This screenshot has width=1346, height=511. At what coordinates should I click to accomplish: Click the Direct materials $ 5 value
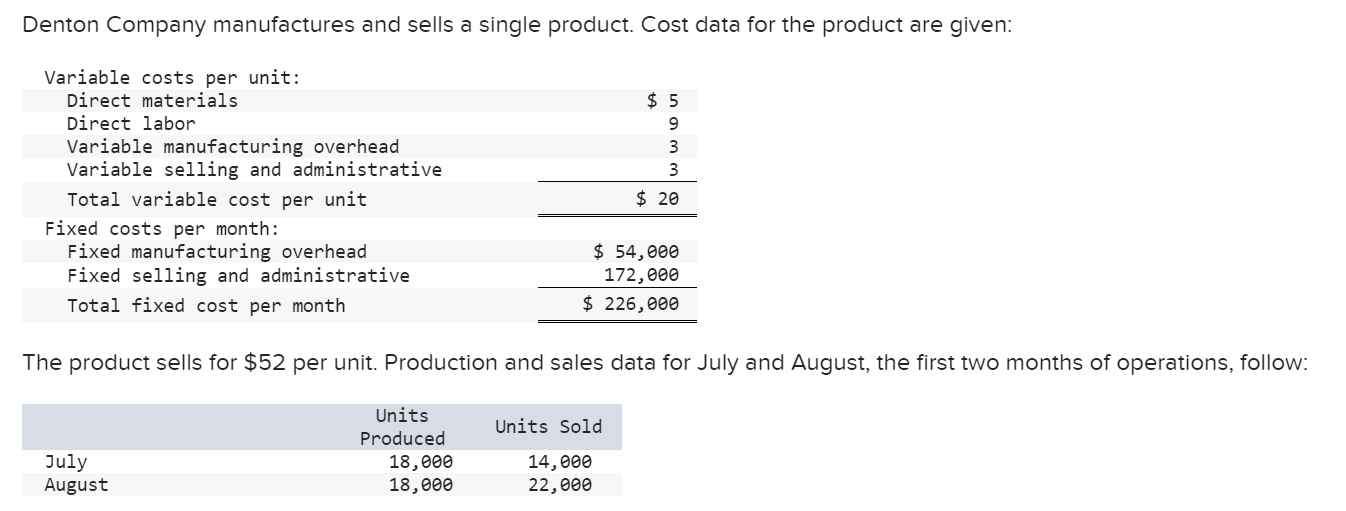(665, 100)
